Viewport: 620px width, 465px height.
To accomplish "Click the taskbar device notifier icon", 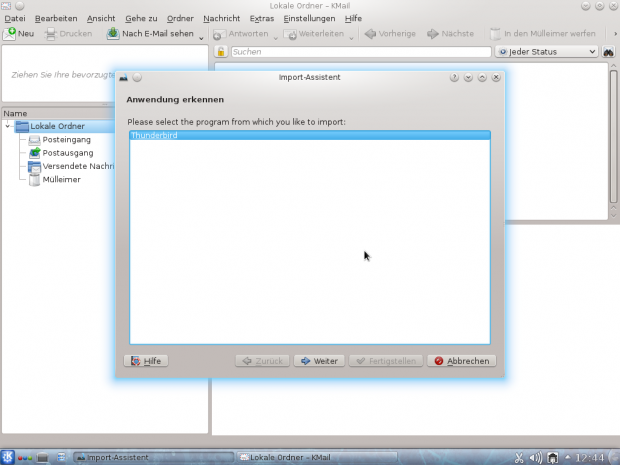I will pos(42,458).
